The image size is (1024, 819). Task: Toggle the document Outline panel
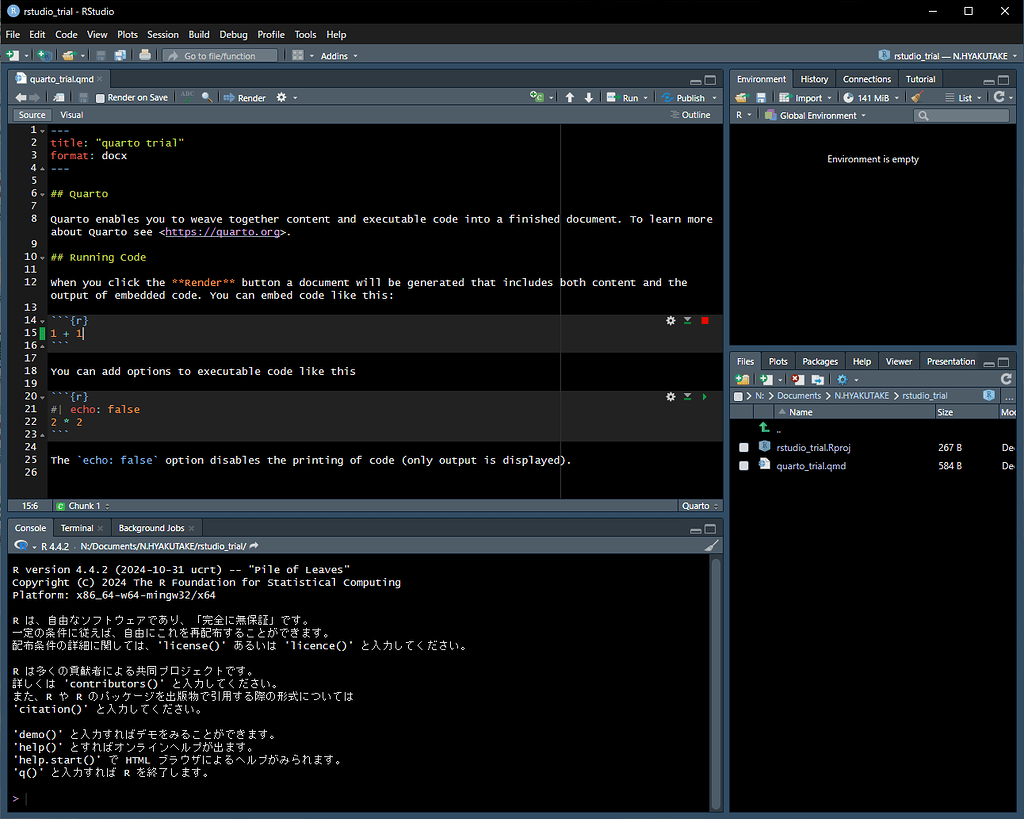pyautogui.click(x=690, y=115)
